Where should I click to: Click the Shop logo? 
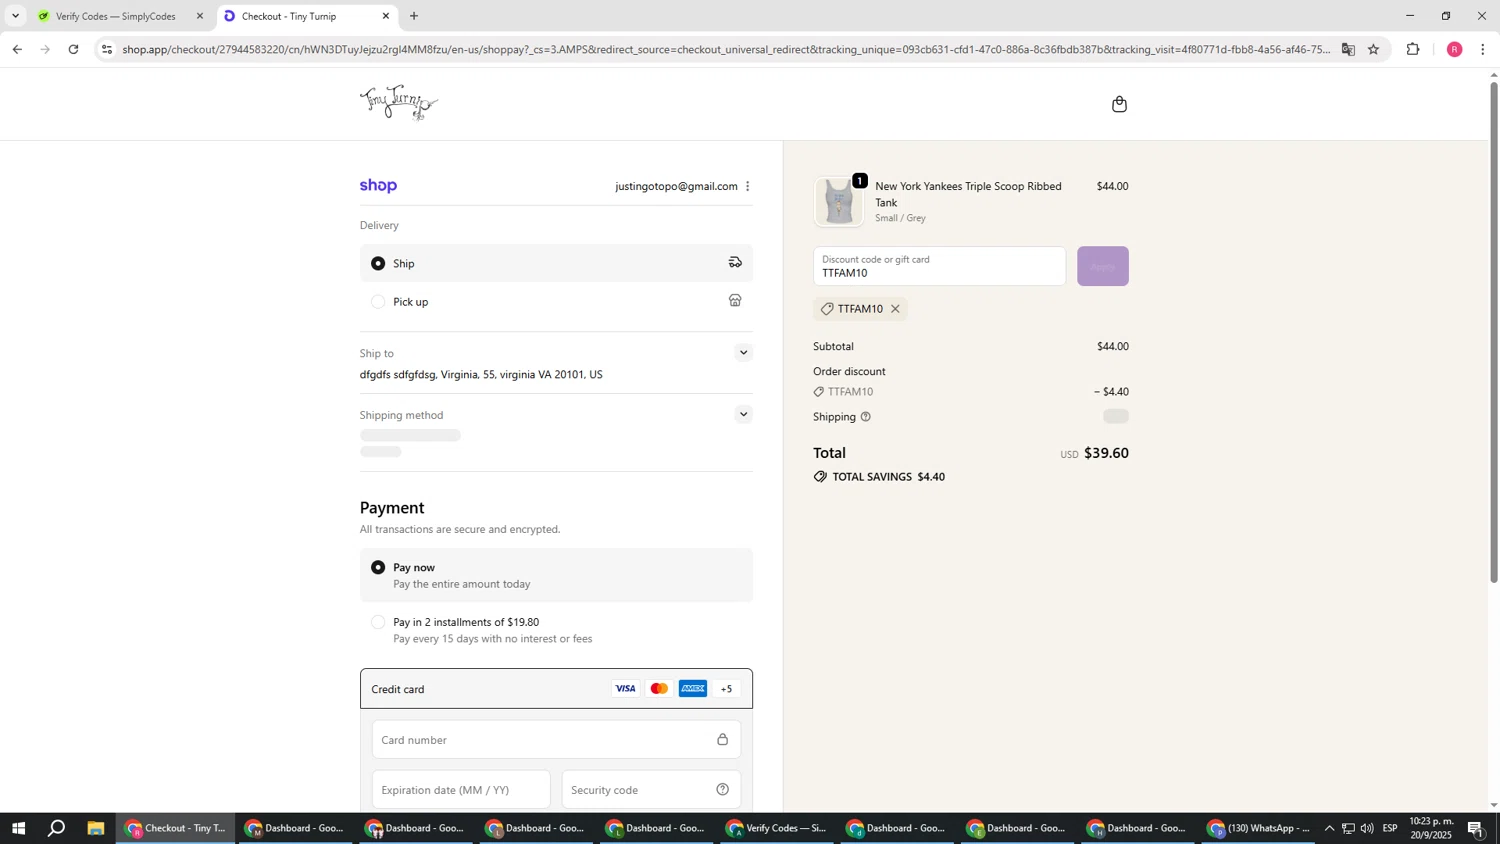pos(378,186)
